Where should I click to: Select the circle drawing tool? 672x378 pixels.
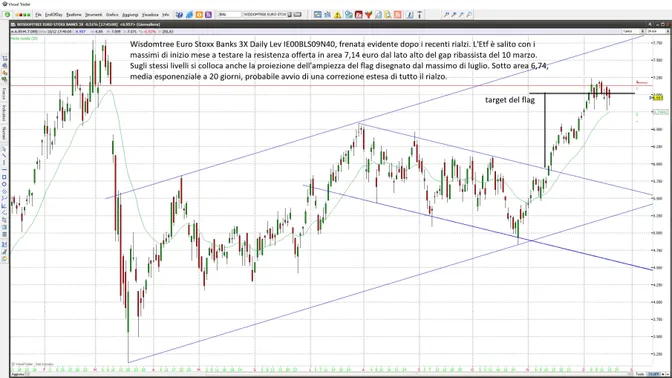pos(4,184)
